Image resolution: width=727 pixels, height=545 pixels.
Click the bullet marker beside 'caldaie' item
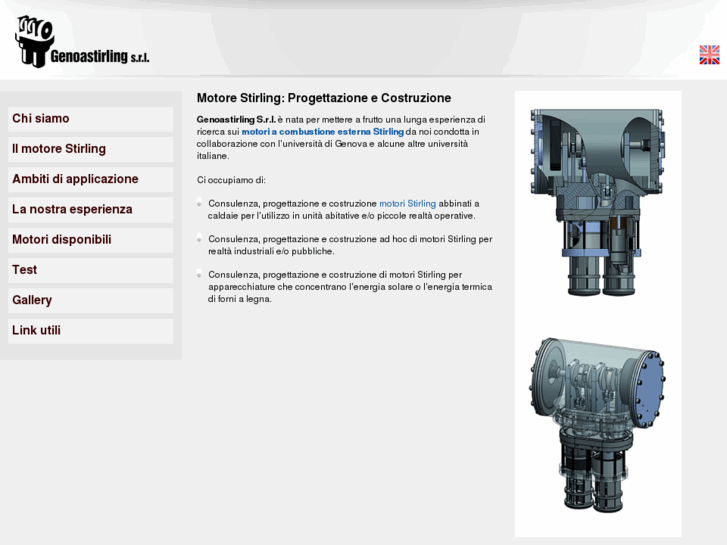pyautogui.click(x=199, y=203)
